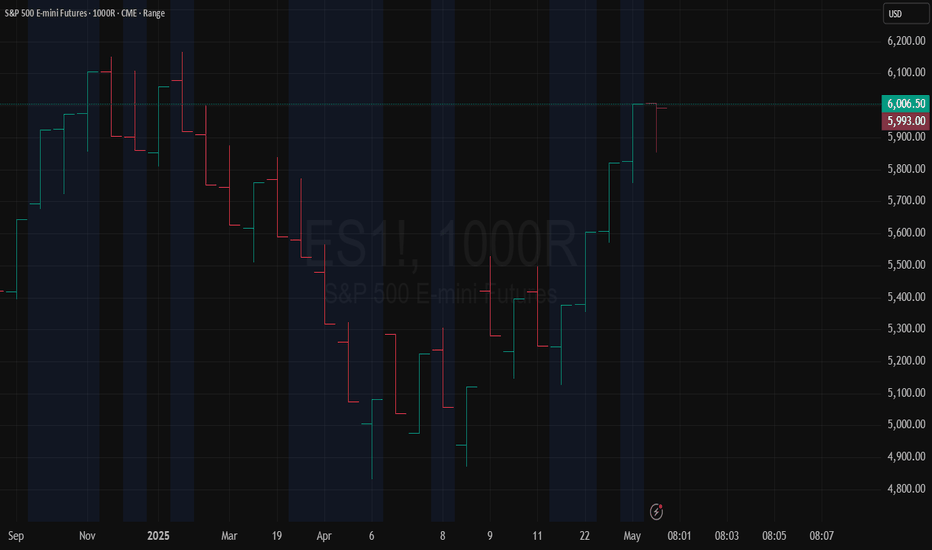Click the May date label
This screenshot has width=932, height=550.
(x=632, y=536)
